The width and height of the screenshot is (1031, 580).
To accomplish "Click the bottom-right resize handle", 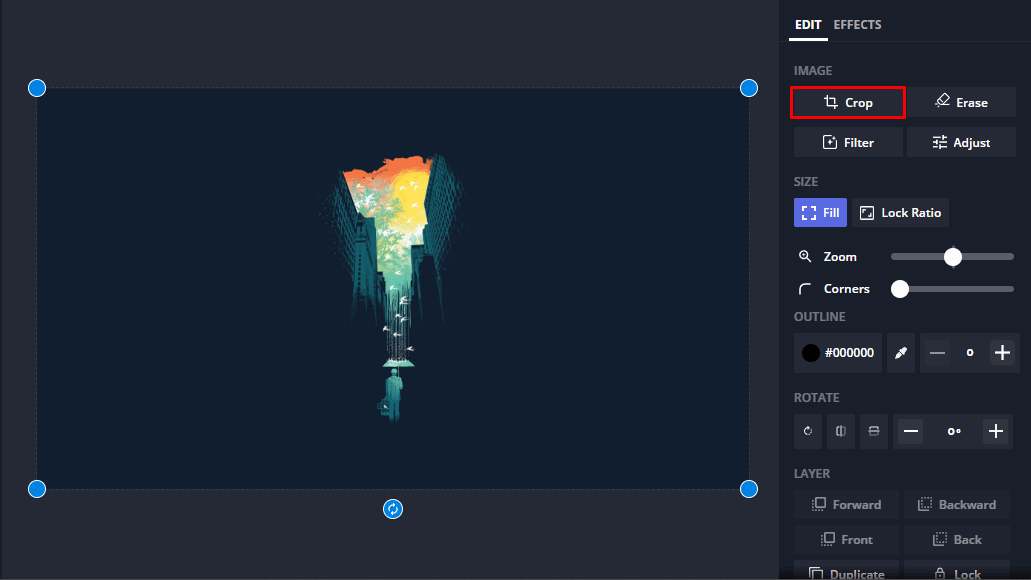I will click(x=749, y=489).
